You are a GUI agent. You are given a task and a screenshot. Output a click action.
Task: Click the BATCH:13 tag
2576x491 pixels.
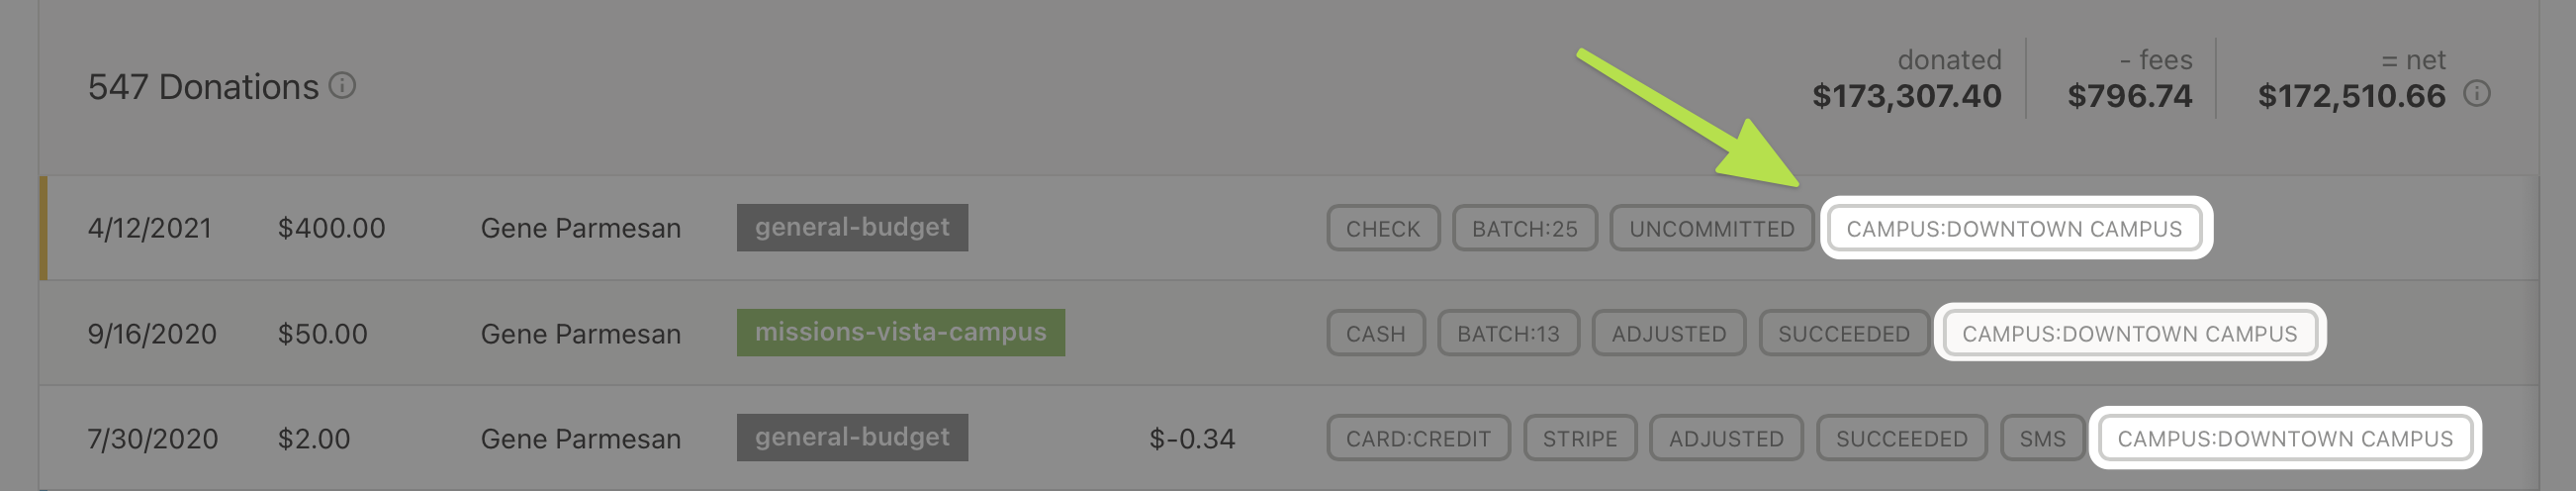(1507, 334)
